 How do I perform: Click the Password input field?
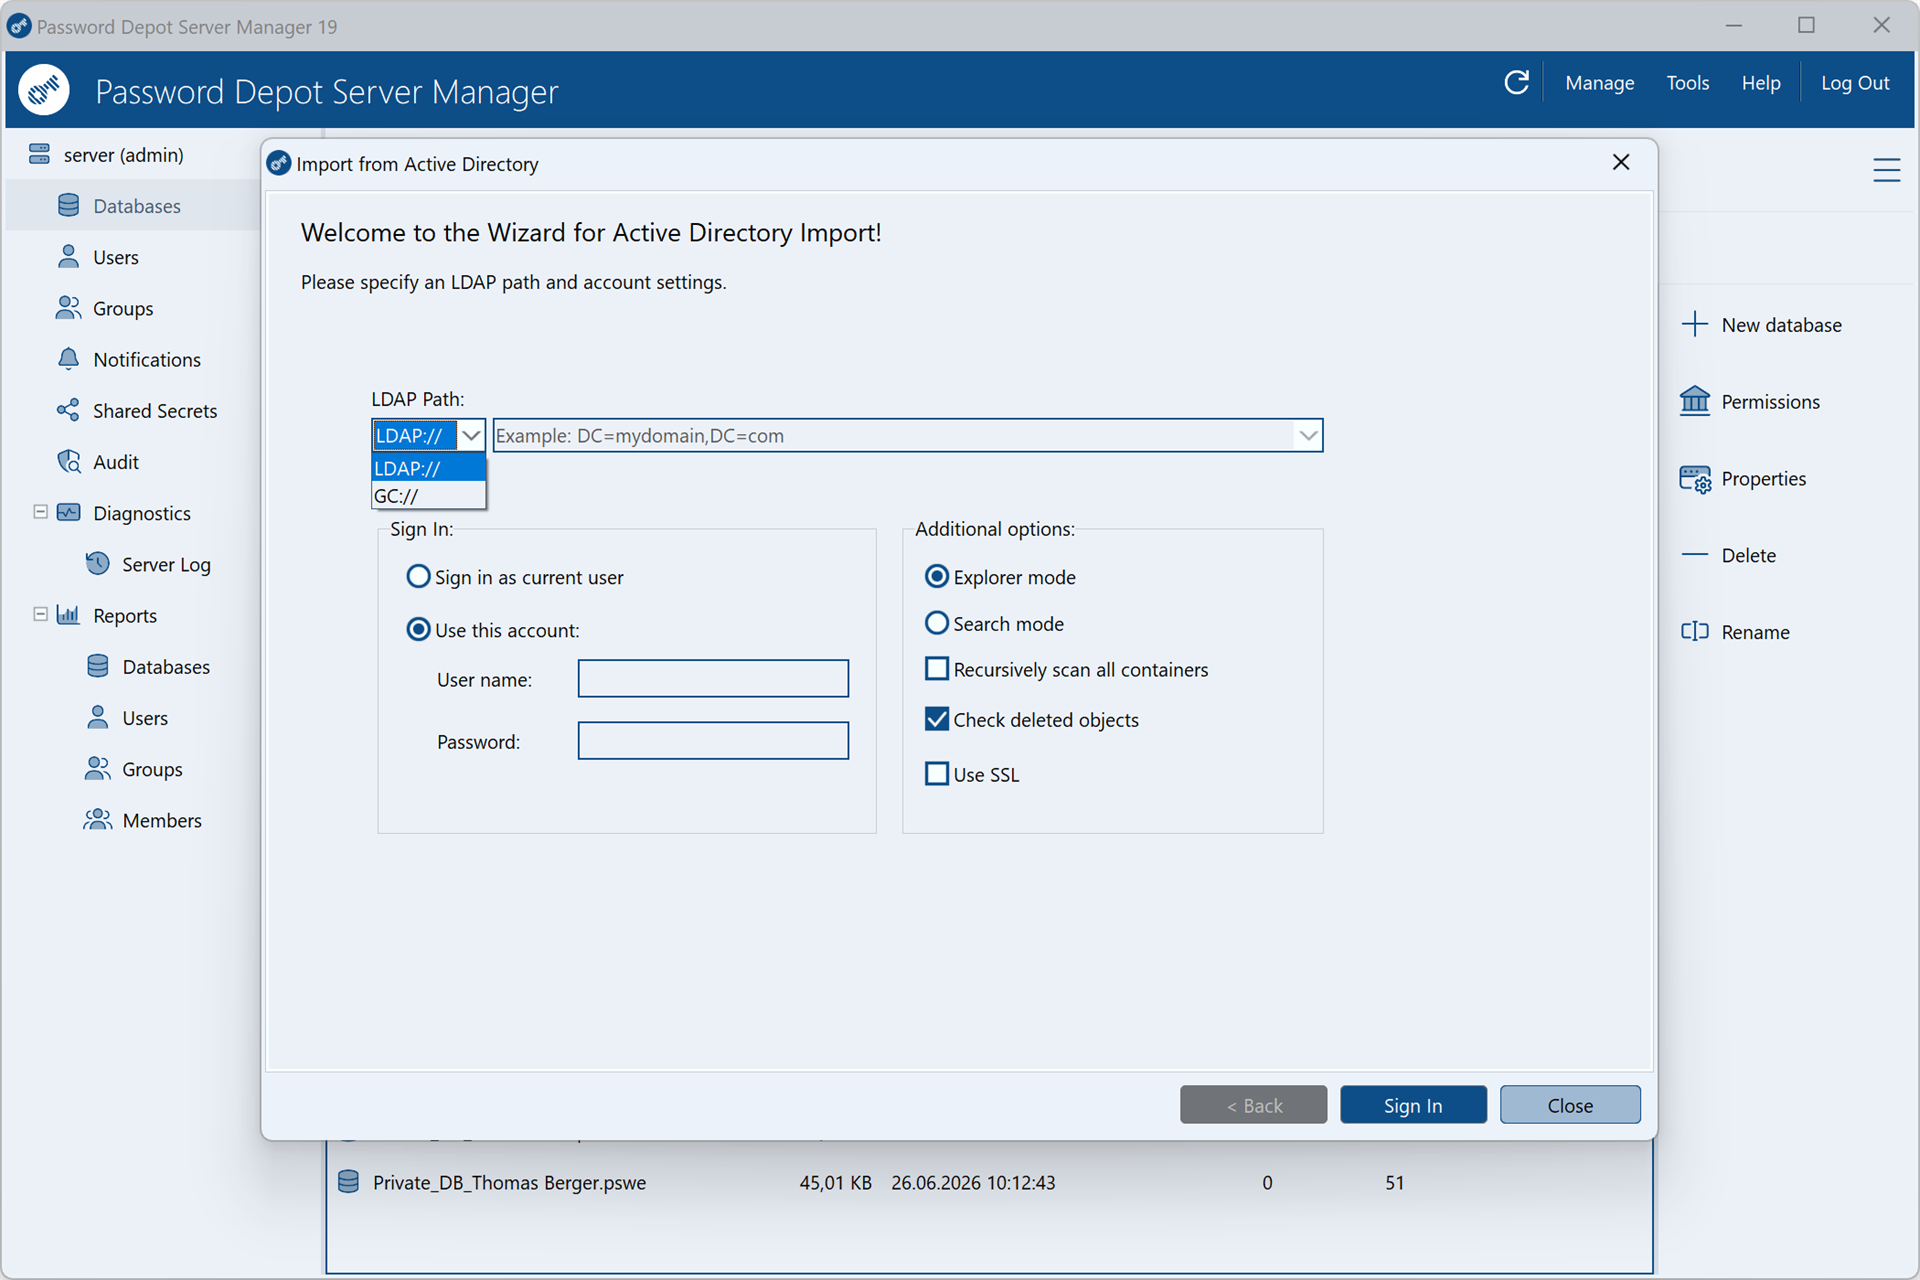(x=713, y=741)
